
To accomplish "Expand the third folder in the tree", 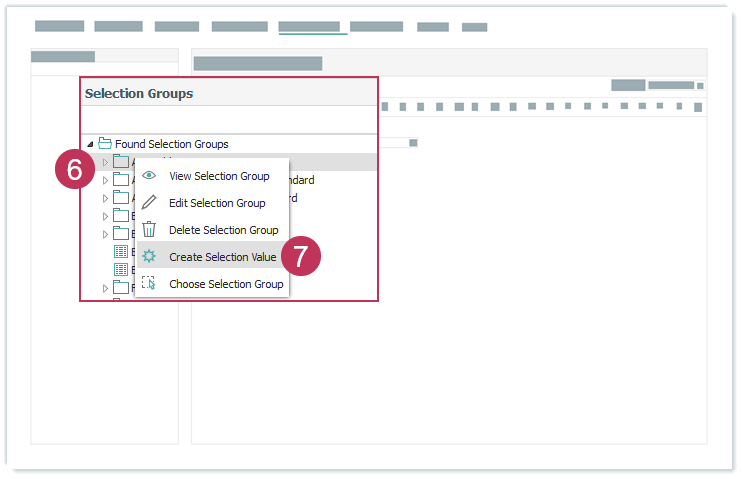I will [105, 198].
